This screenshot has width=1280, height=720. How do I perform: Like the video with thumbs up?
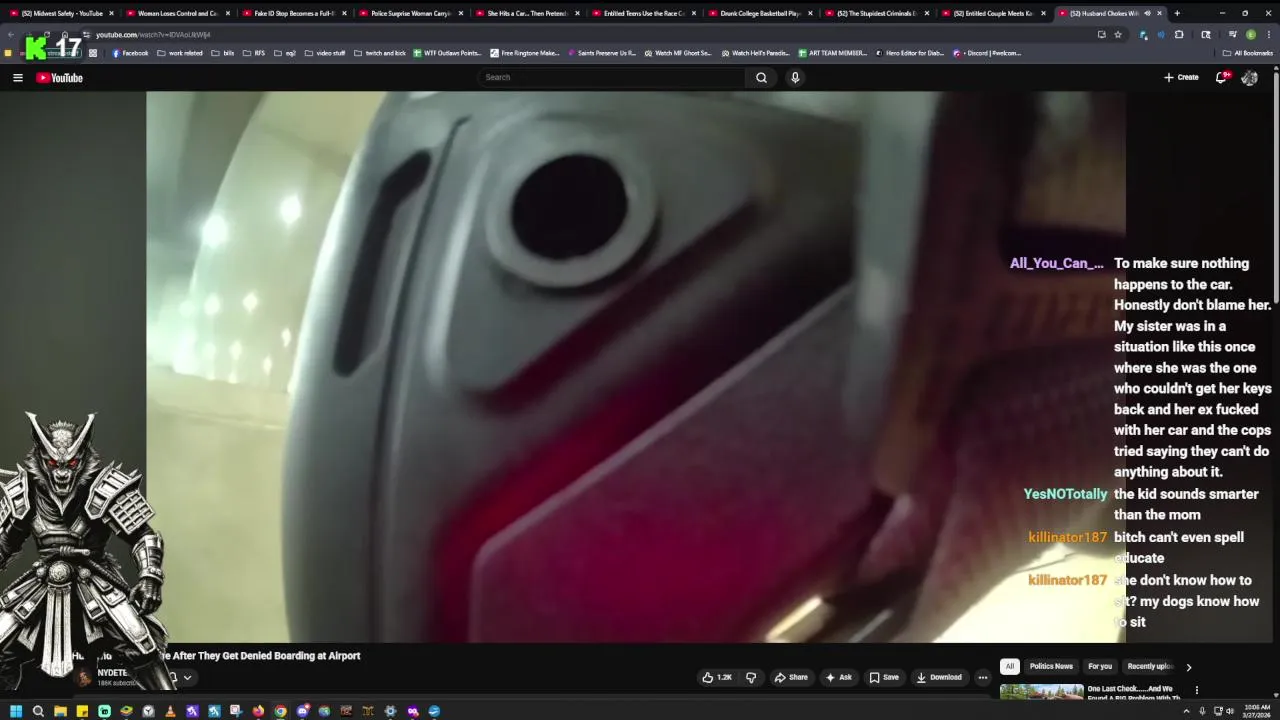[717, 677]
